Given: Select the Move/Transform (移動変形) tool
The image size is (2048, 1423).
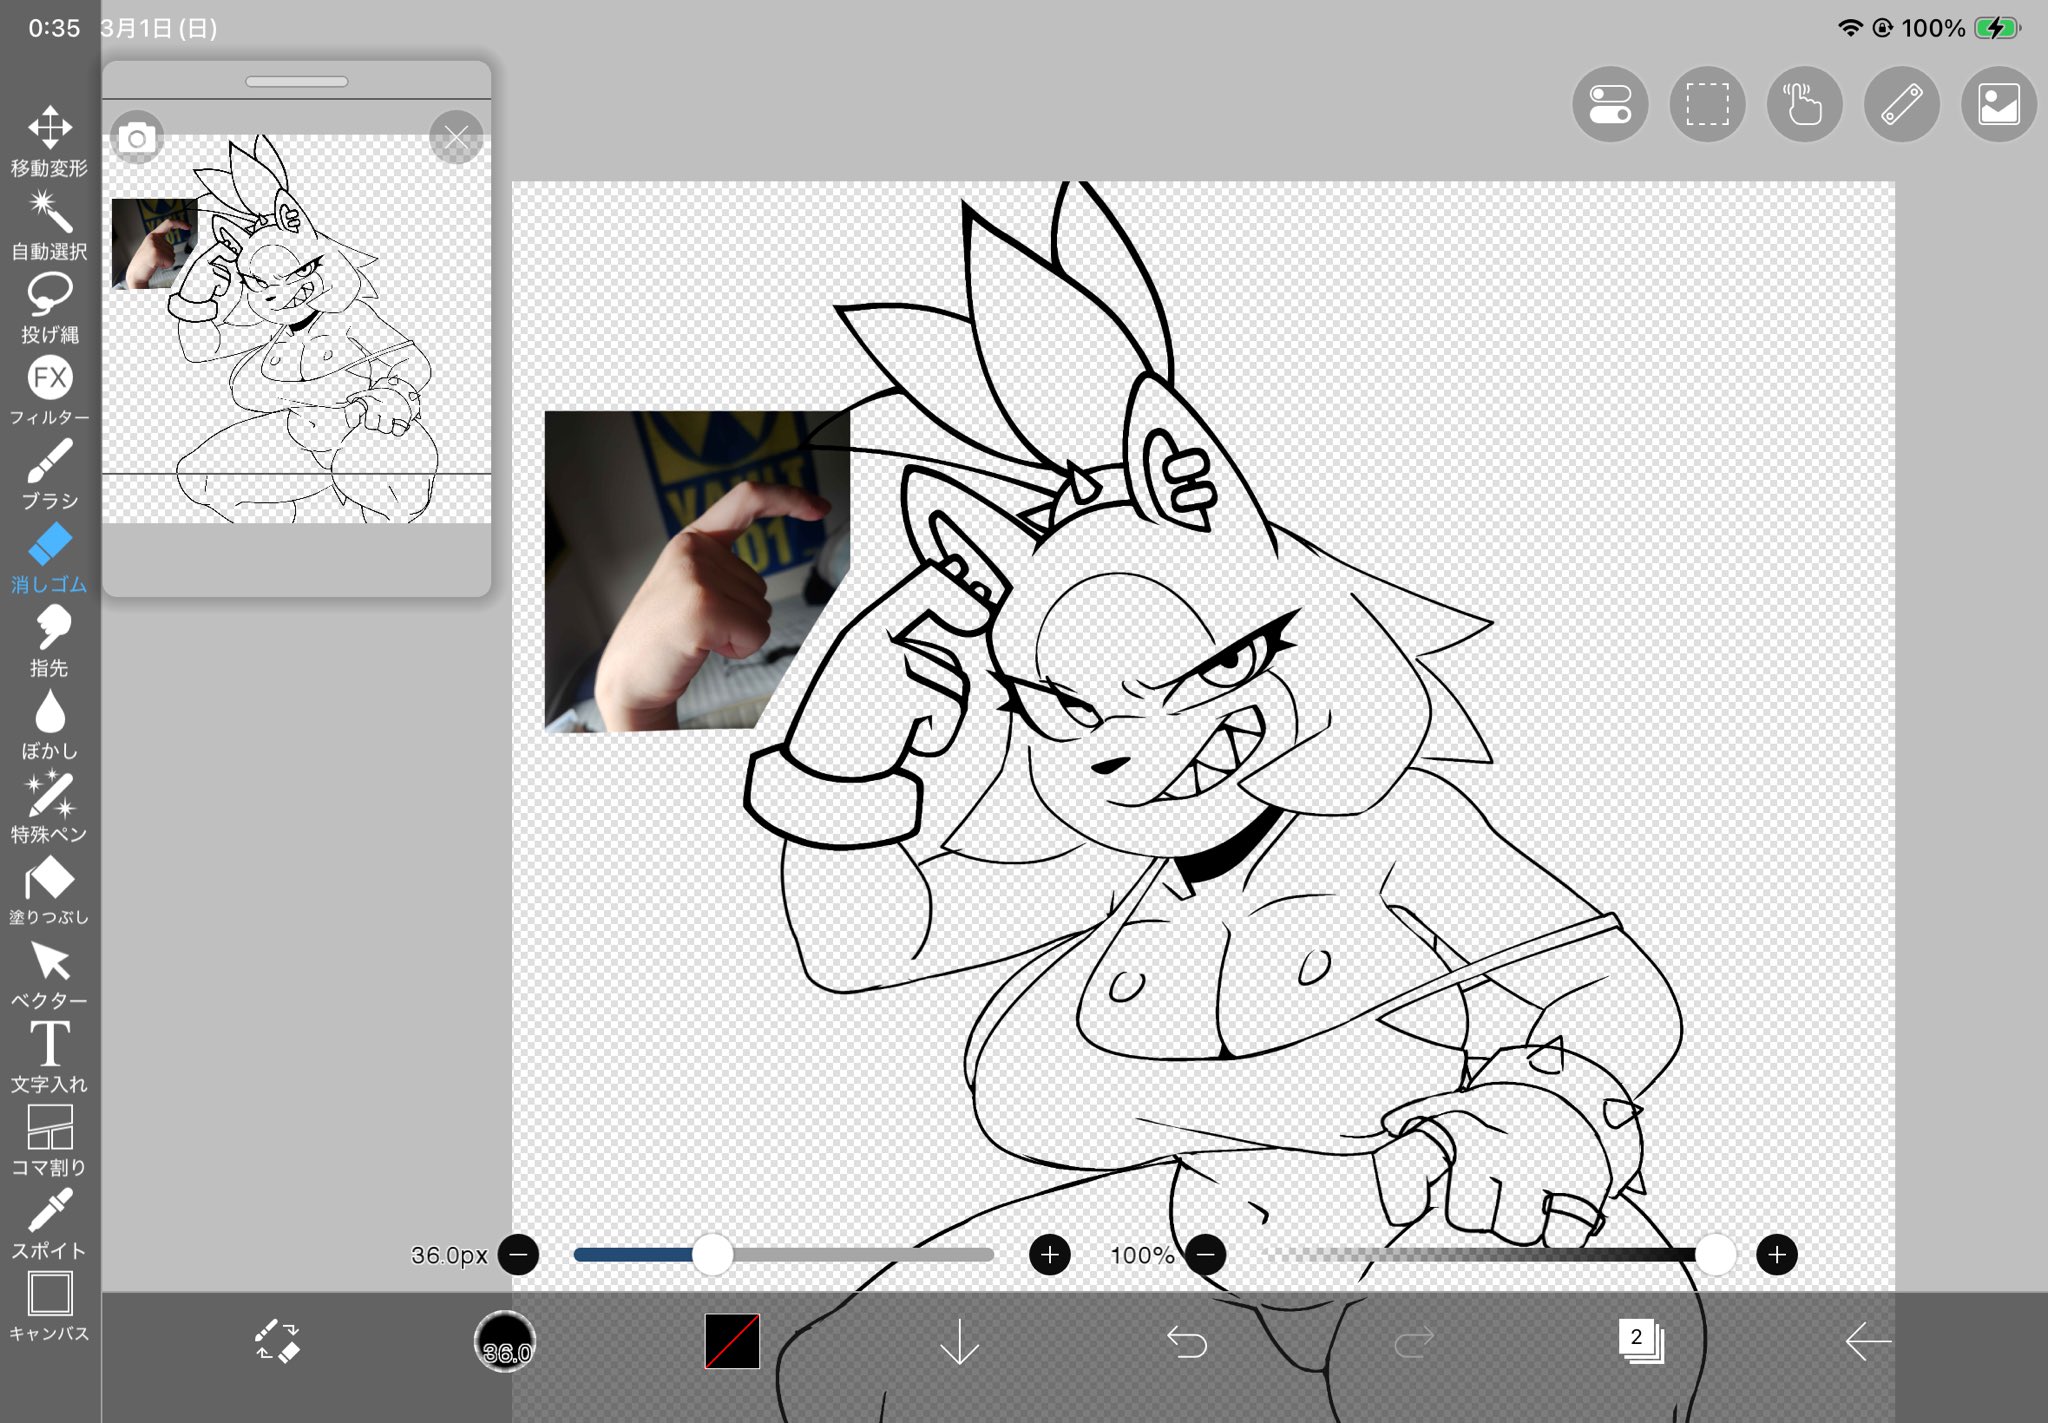Looking at the screenshot, I should point(49,140).
